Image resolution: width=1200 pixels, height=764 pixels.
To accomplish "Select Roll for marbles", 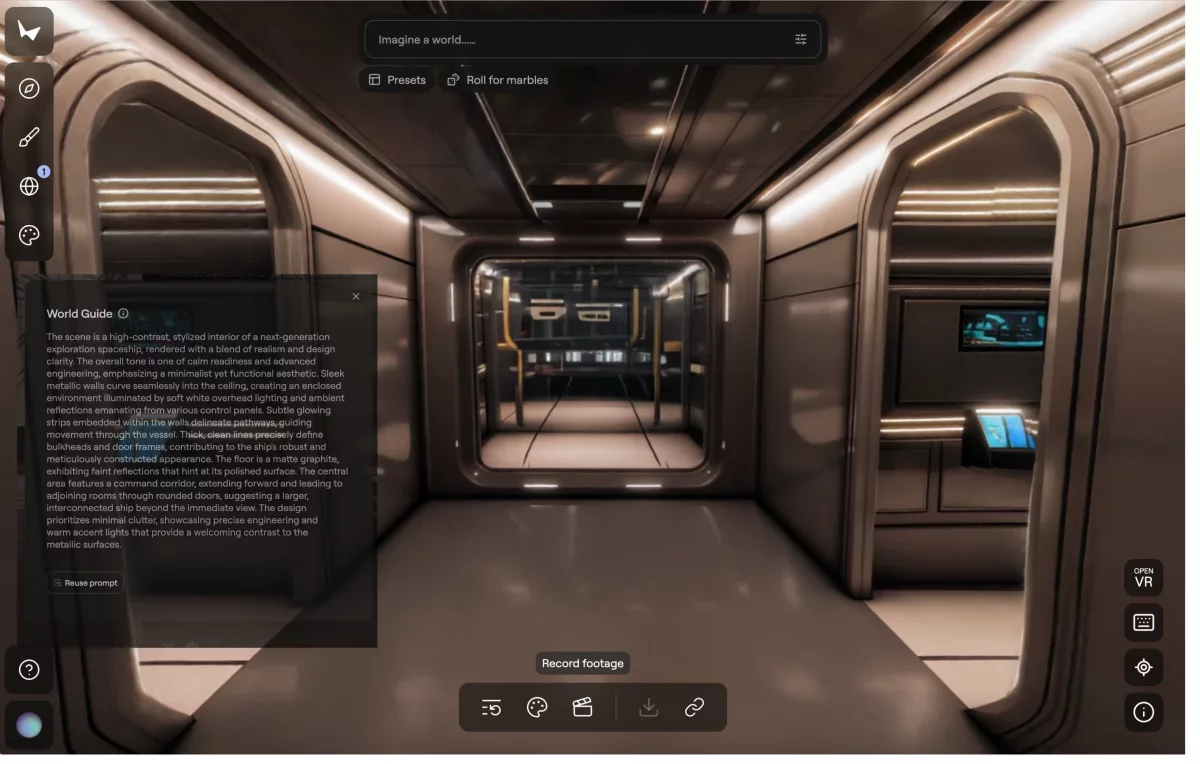I will 497,79.
